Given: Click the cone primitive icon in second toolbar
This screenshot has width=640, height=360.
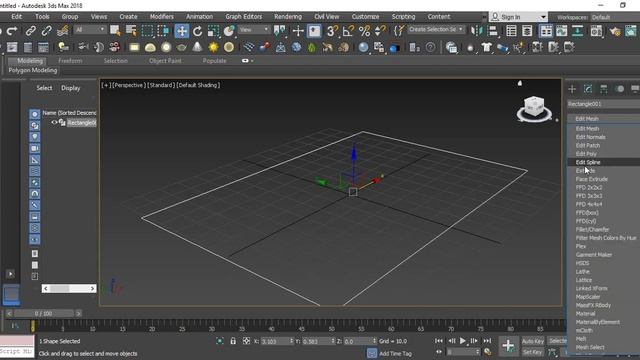Looking at the screenshot, I should [197, 47].
